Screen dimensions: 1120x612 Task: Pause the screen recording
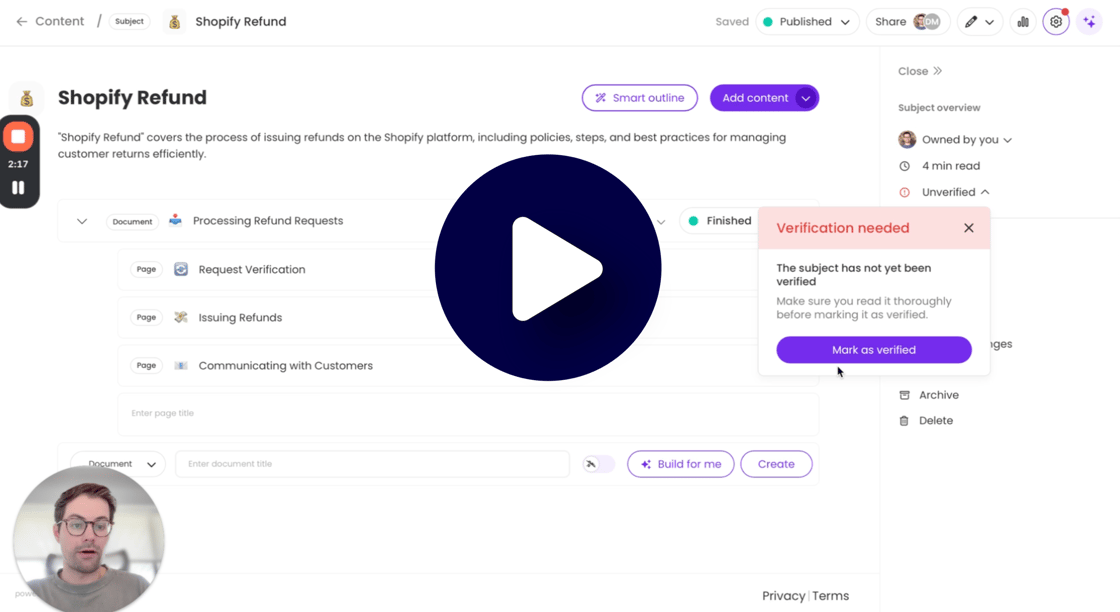[18, 187]
